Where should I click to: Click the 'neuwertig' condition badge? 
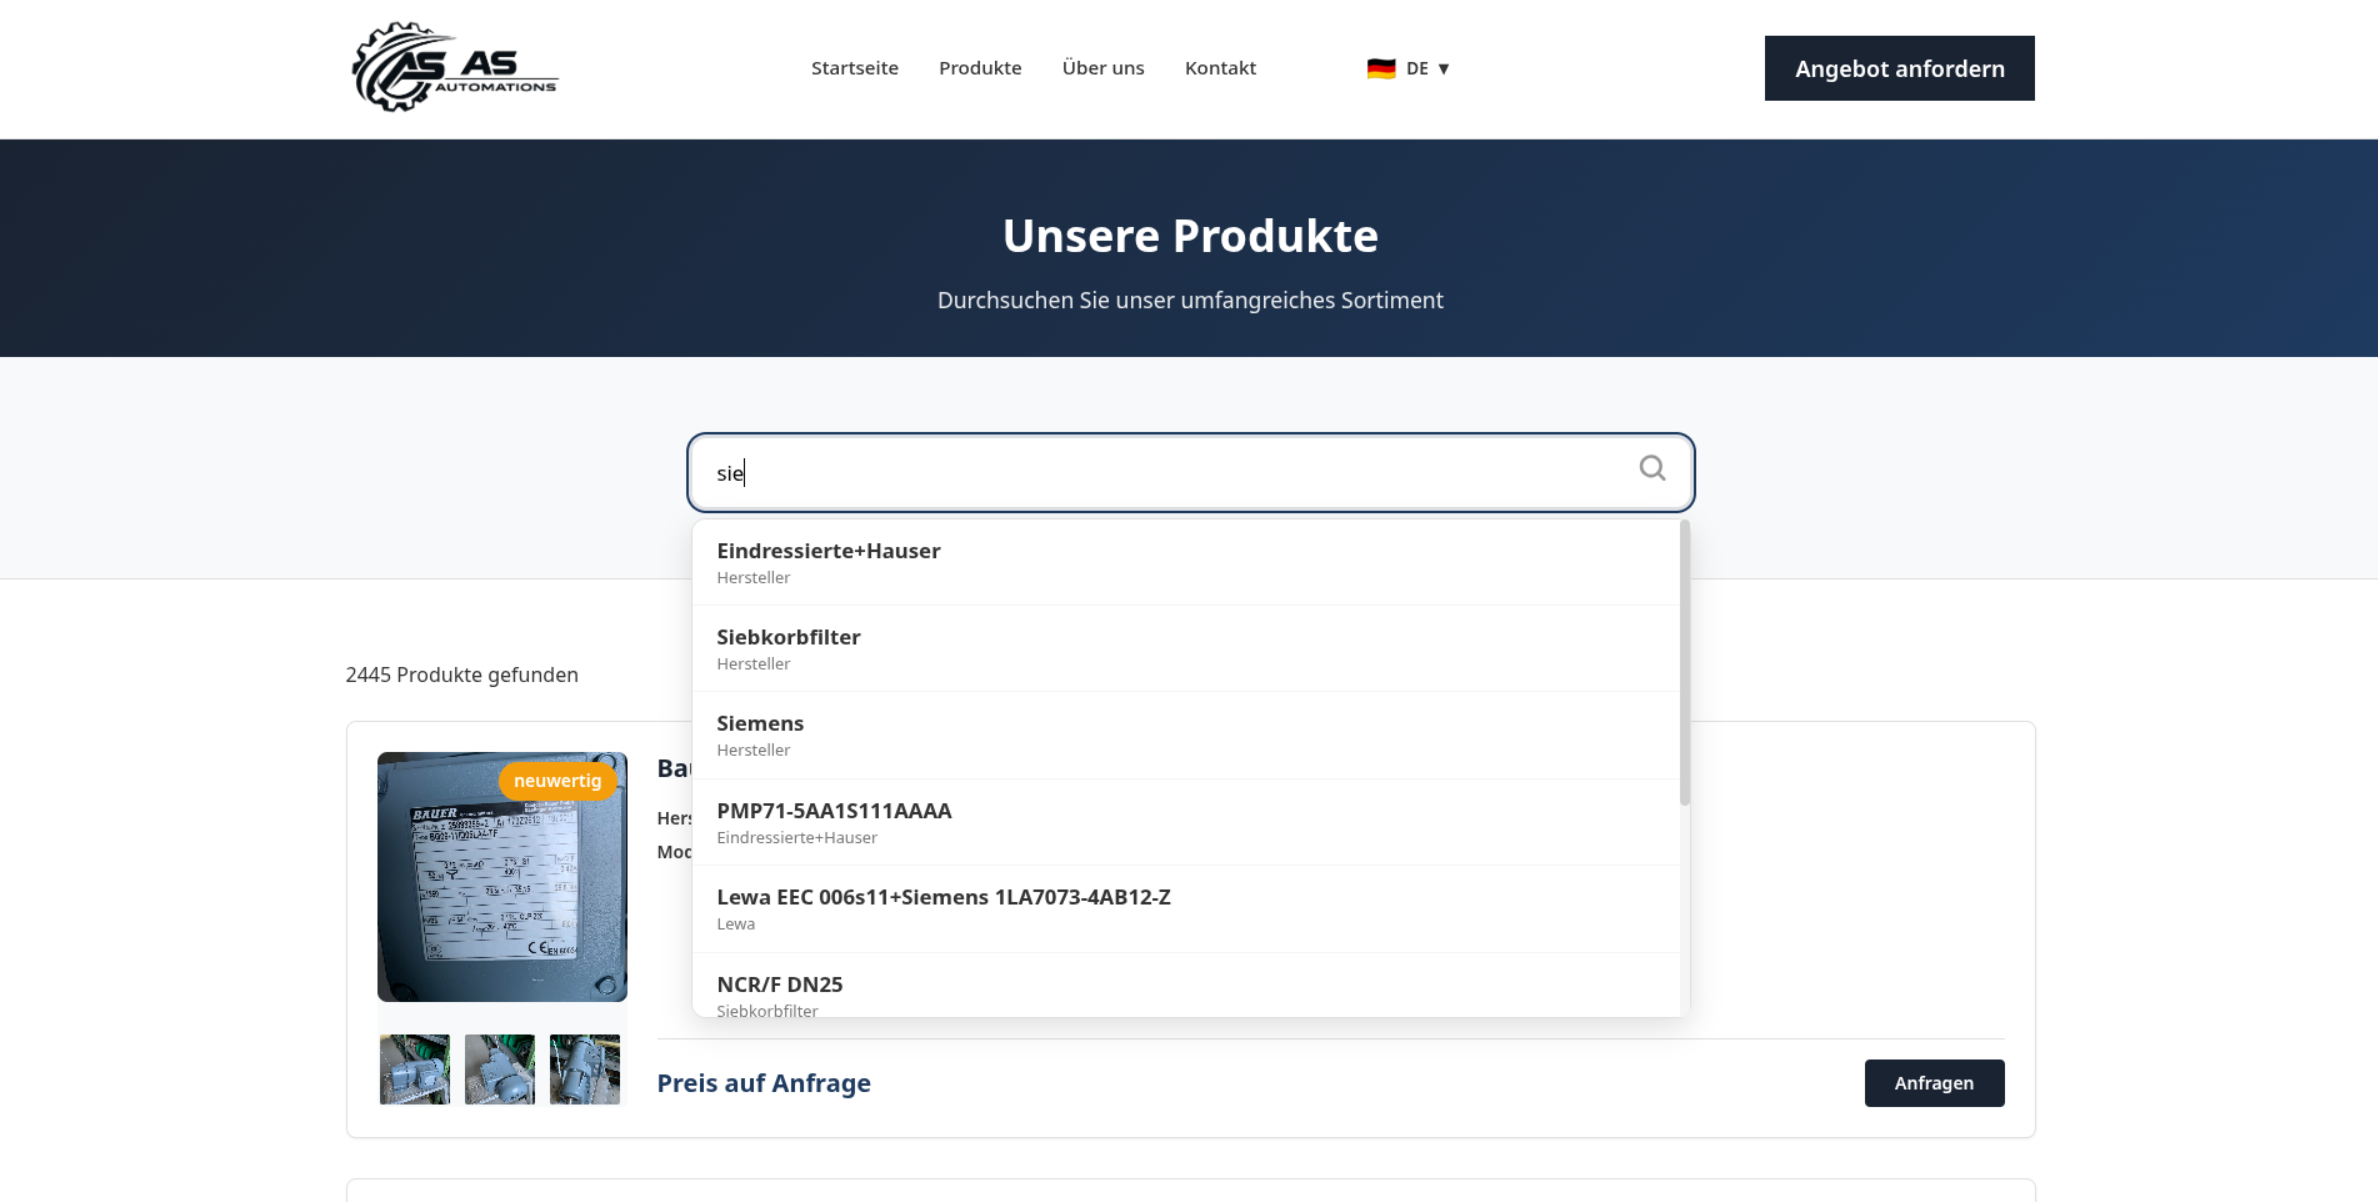556,781
